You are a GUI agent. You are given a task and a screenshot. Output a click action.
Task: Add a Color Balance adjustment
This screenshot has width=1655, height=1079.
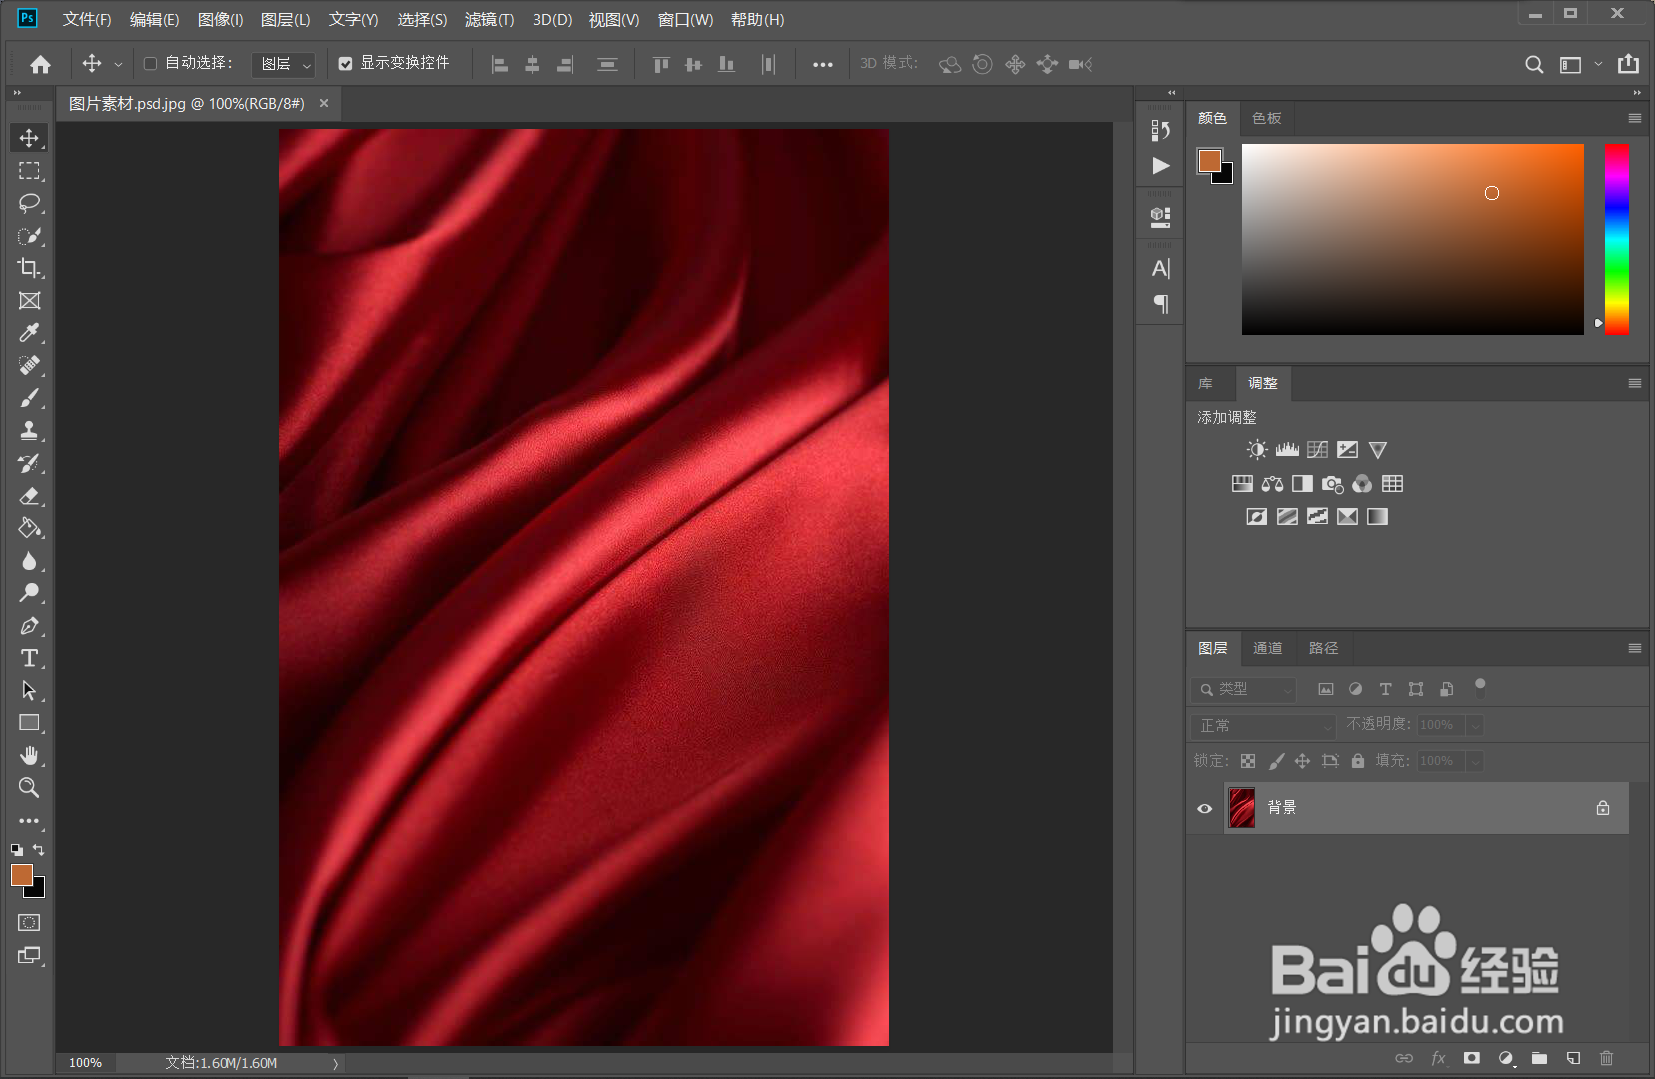(1272, 484)
